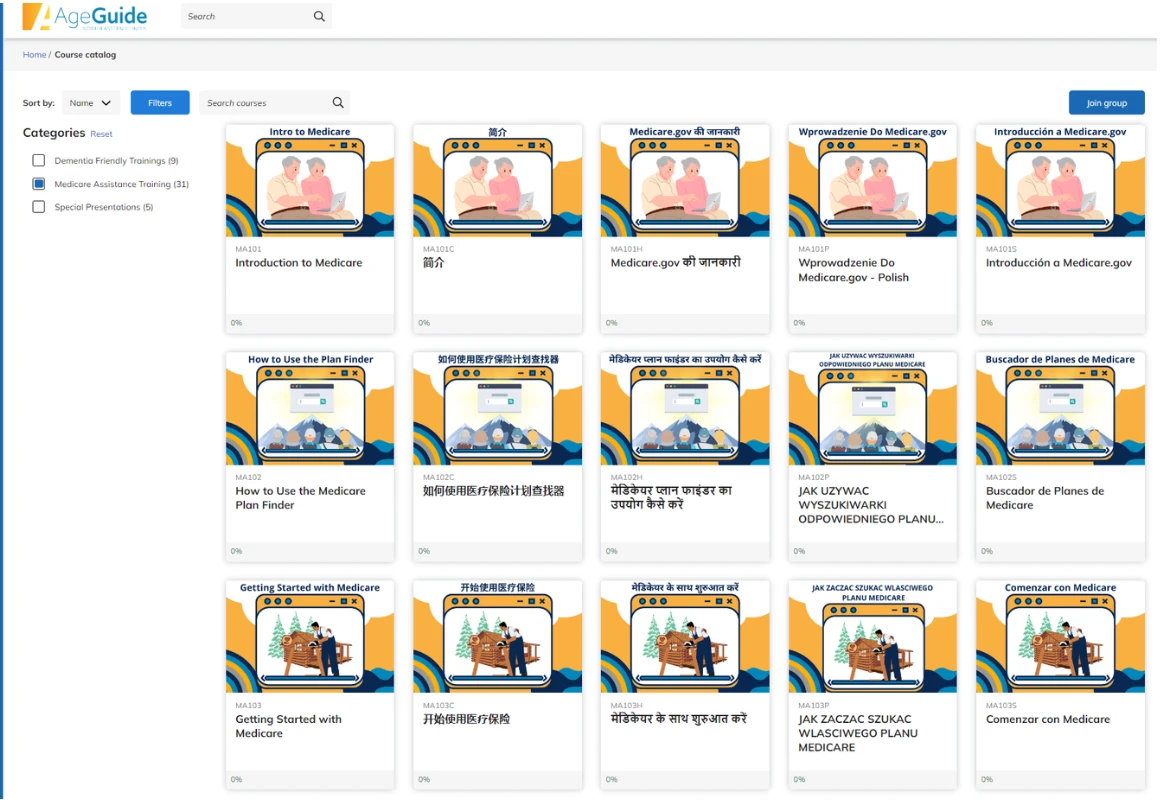Open the 如何使用医疗保险计划查找器 course thumbnail
The image size is (1172, 804).
coord(498,408)
